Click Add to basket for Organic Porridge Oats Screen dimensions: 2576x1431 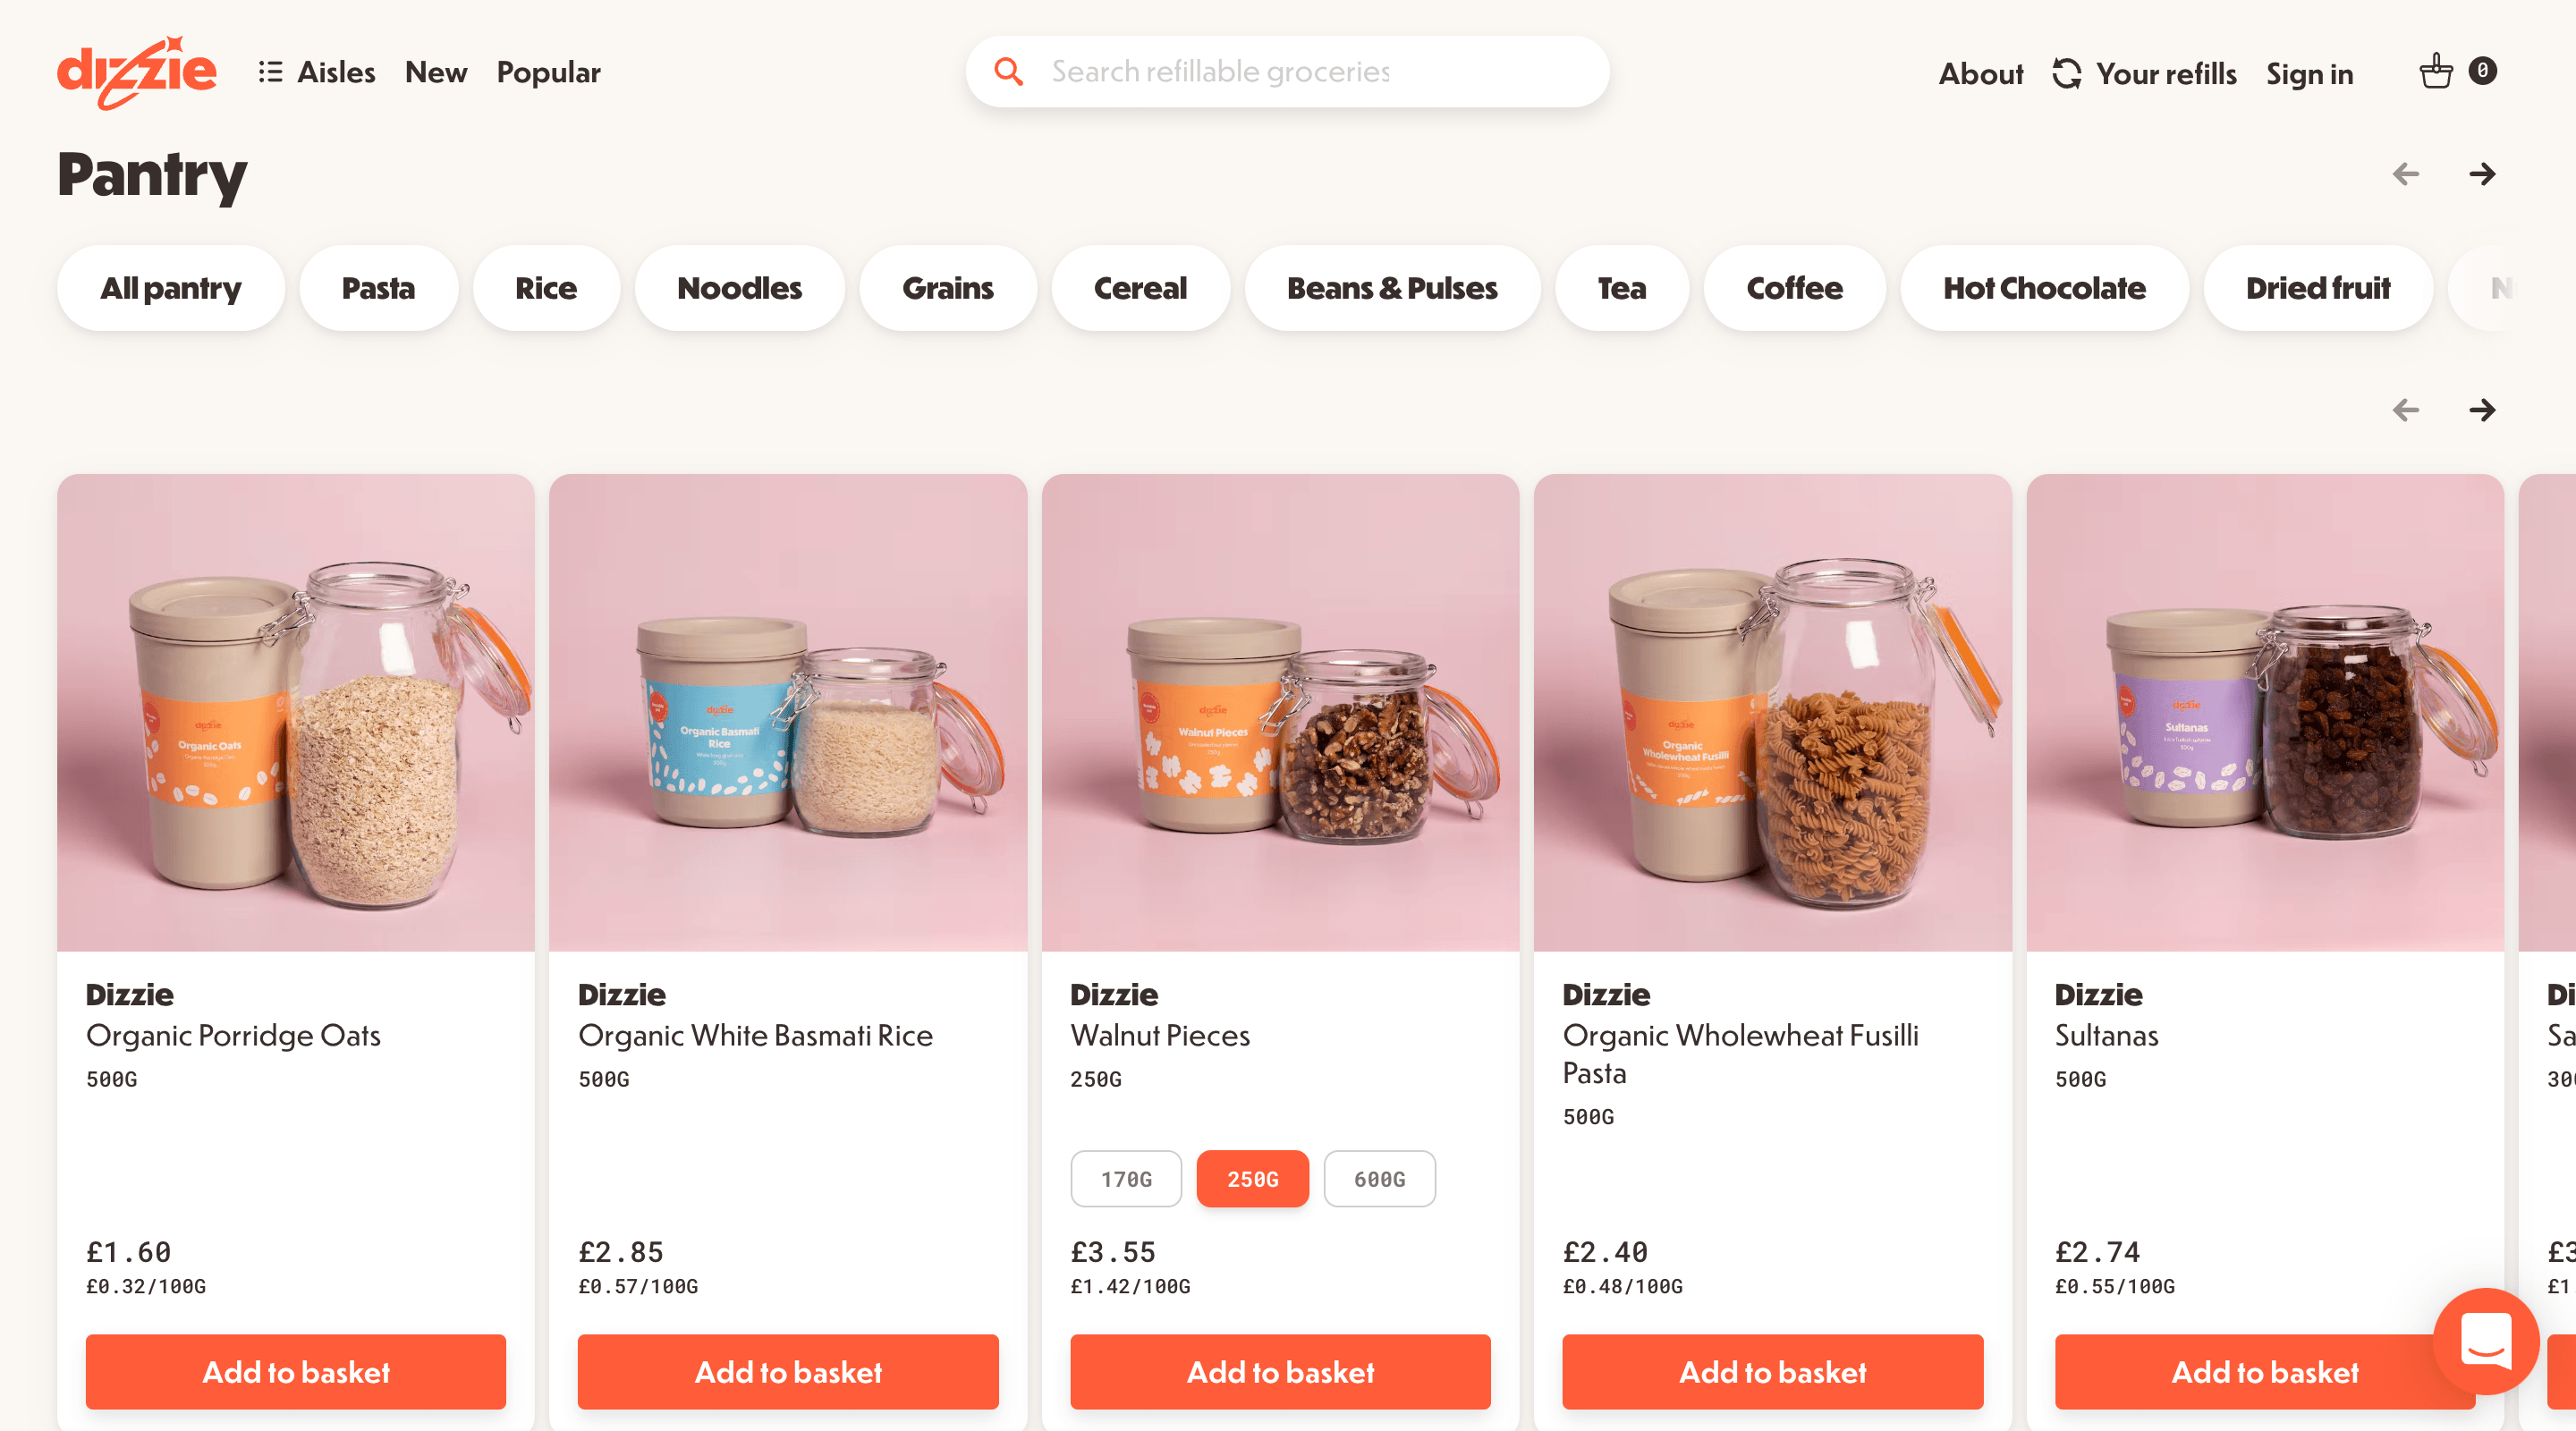296,1371
